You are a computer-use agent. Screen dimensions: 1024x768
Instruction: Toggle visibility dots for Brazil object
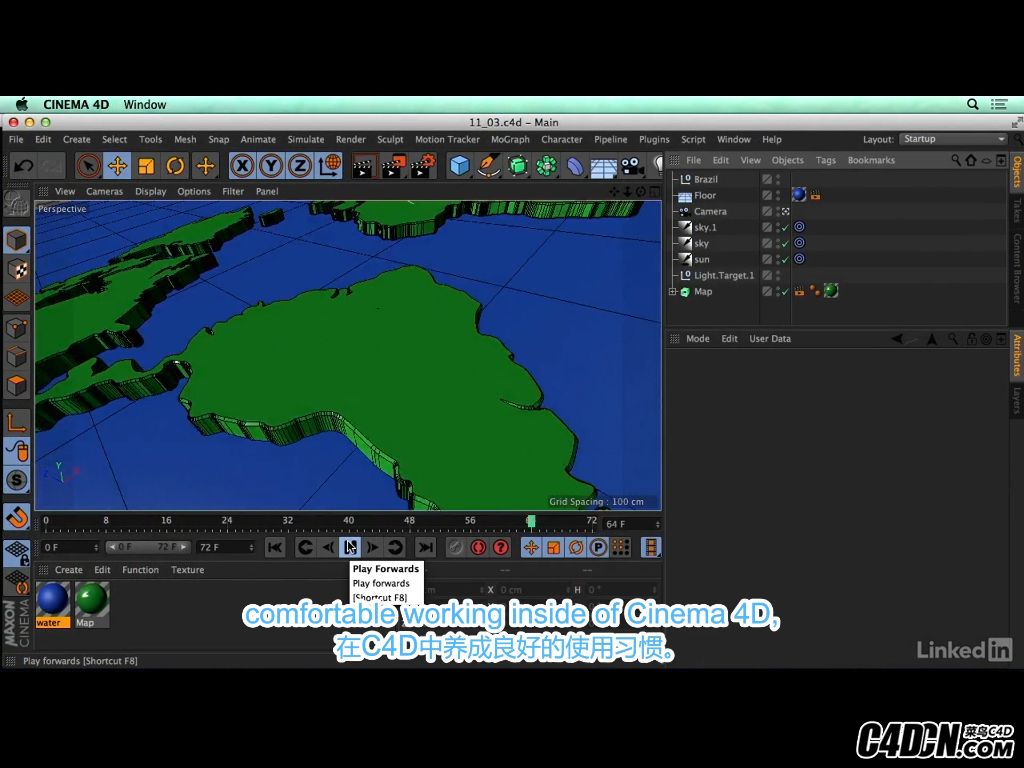click(x=778, y=179)
